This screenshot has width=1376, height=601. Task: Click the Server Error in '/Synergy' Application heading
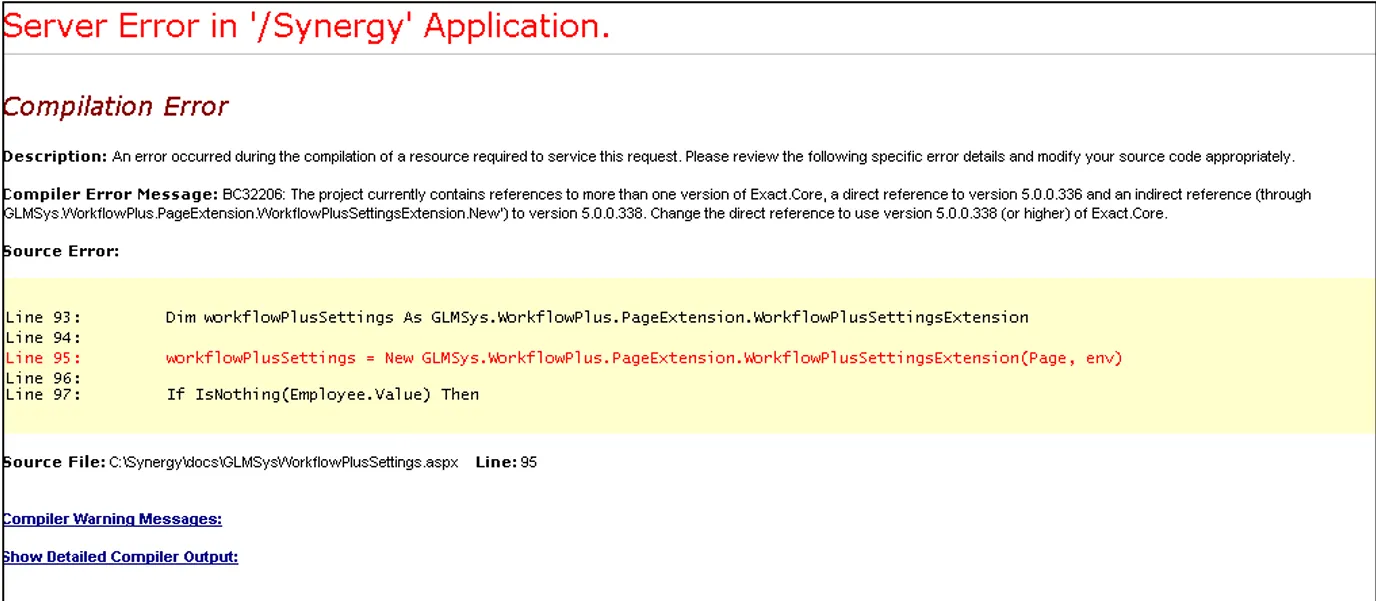pyautogui.click(x=306, y=27)
